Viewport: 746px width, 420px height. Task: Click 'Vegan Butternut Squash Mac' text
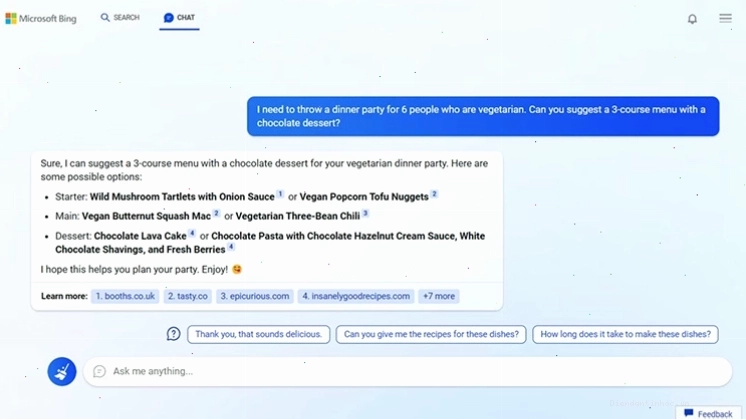click(146, 216)
